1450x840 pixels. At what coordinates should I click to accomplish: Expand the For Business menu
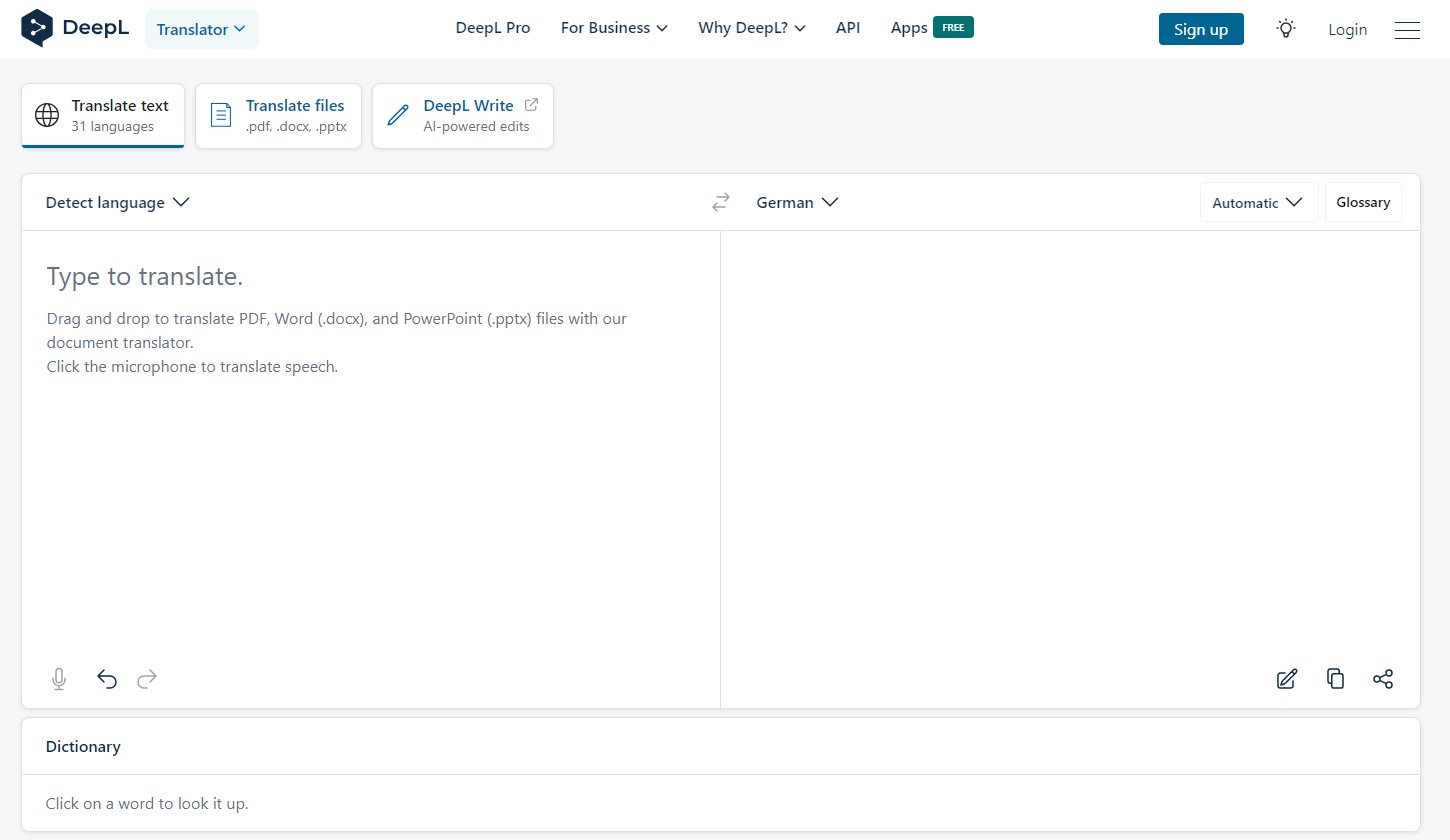[x=614, y=28]
